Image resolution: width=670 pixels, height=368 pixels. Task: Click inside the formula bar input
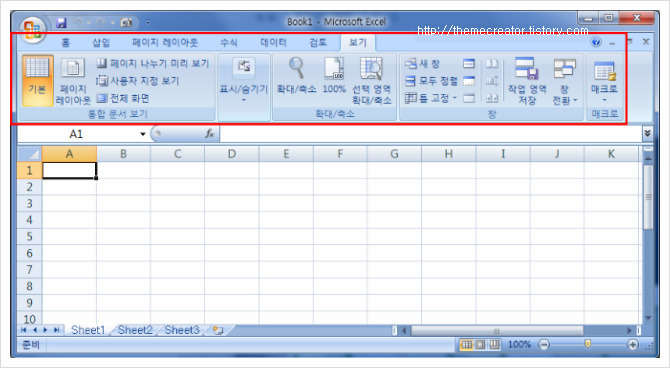coord(431,134)
